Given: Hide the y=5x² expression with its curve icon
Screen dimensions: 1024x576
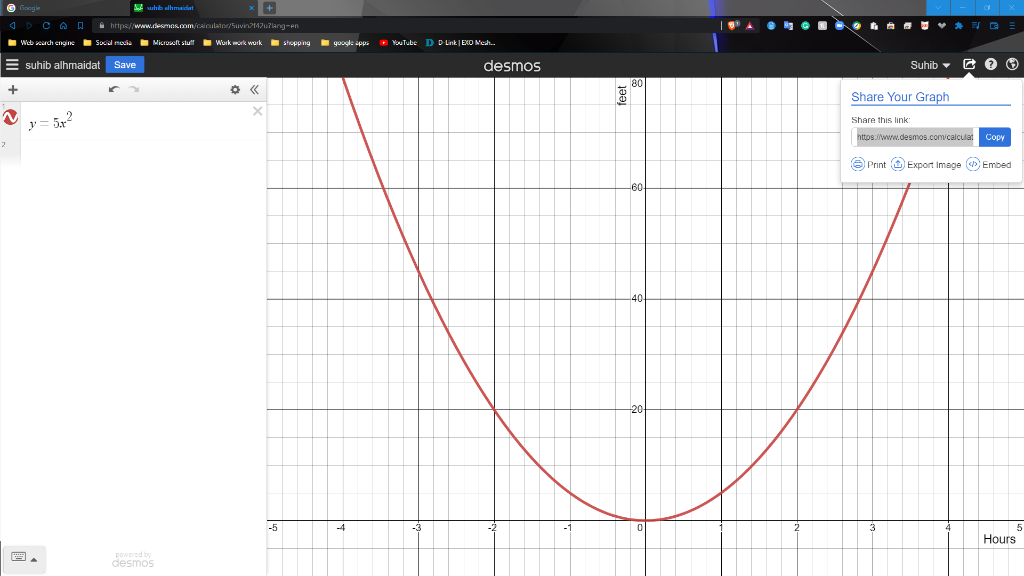Looking at the screenshot, I should click(x=11, y=118).
